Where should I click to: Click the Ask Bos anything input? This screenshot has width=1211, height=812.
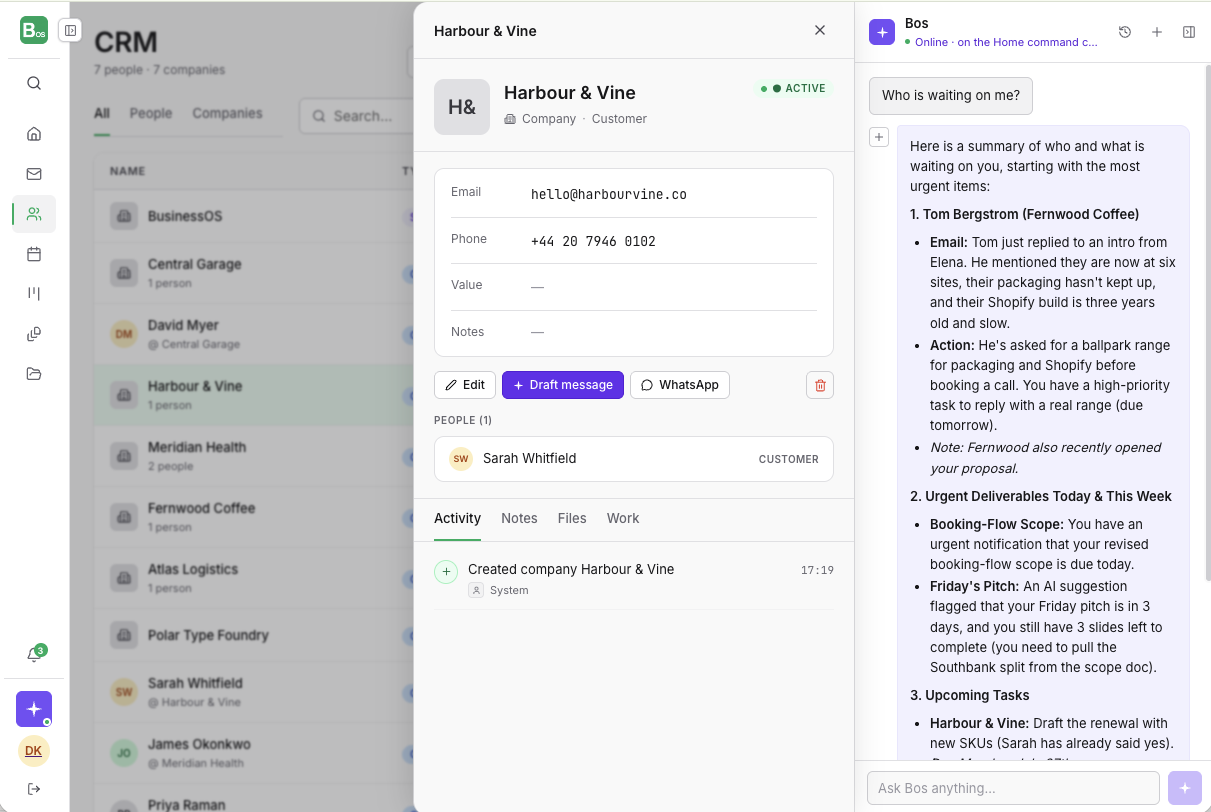click(1013, 788)
